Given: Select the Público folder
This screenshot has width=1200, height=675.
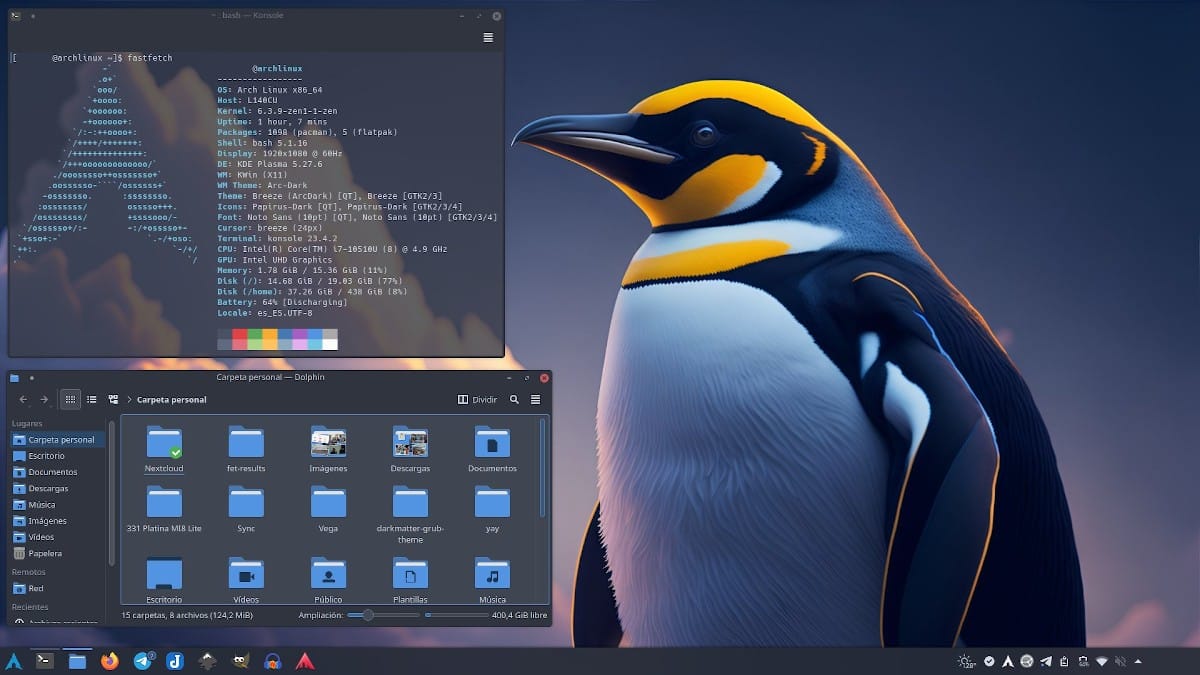Looking at the screenshot, I should click(x=328, y=581).
